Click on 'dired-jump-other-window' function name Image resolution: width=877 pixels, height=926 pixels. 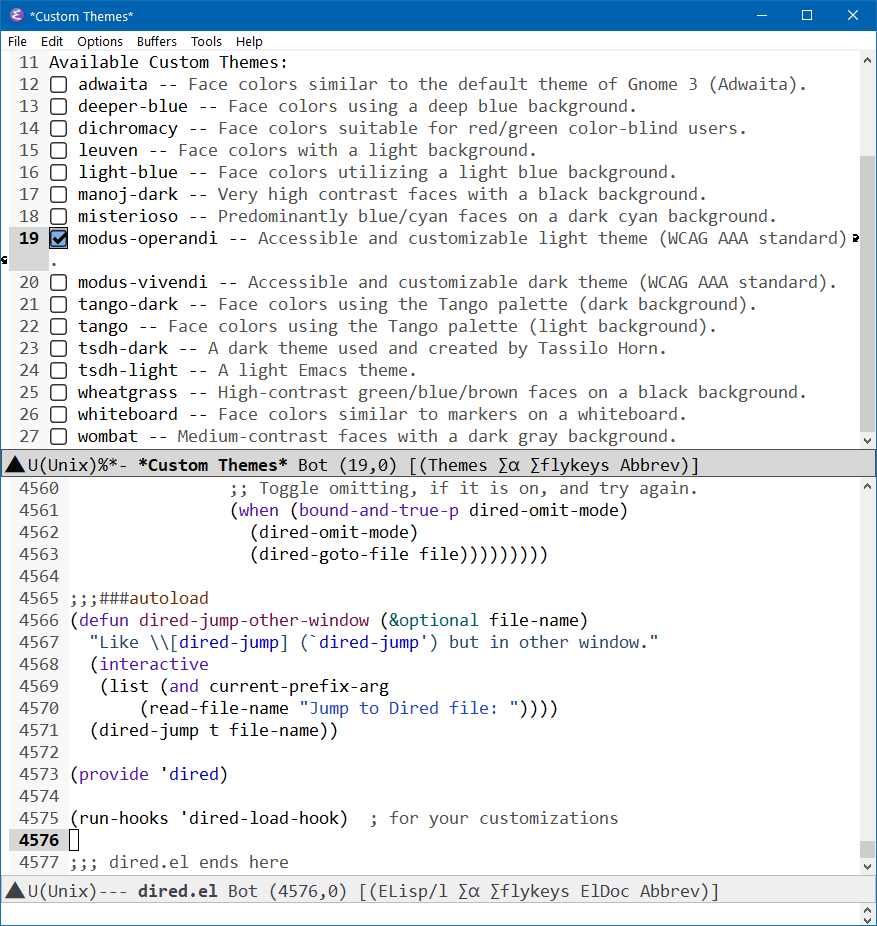[x=254, y=621]
